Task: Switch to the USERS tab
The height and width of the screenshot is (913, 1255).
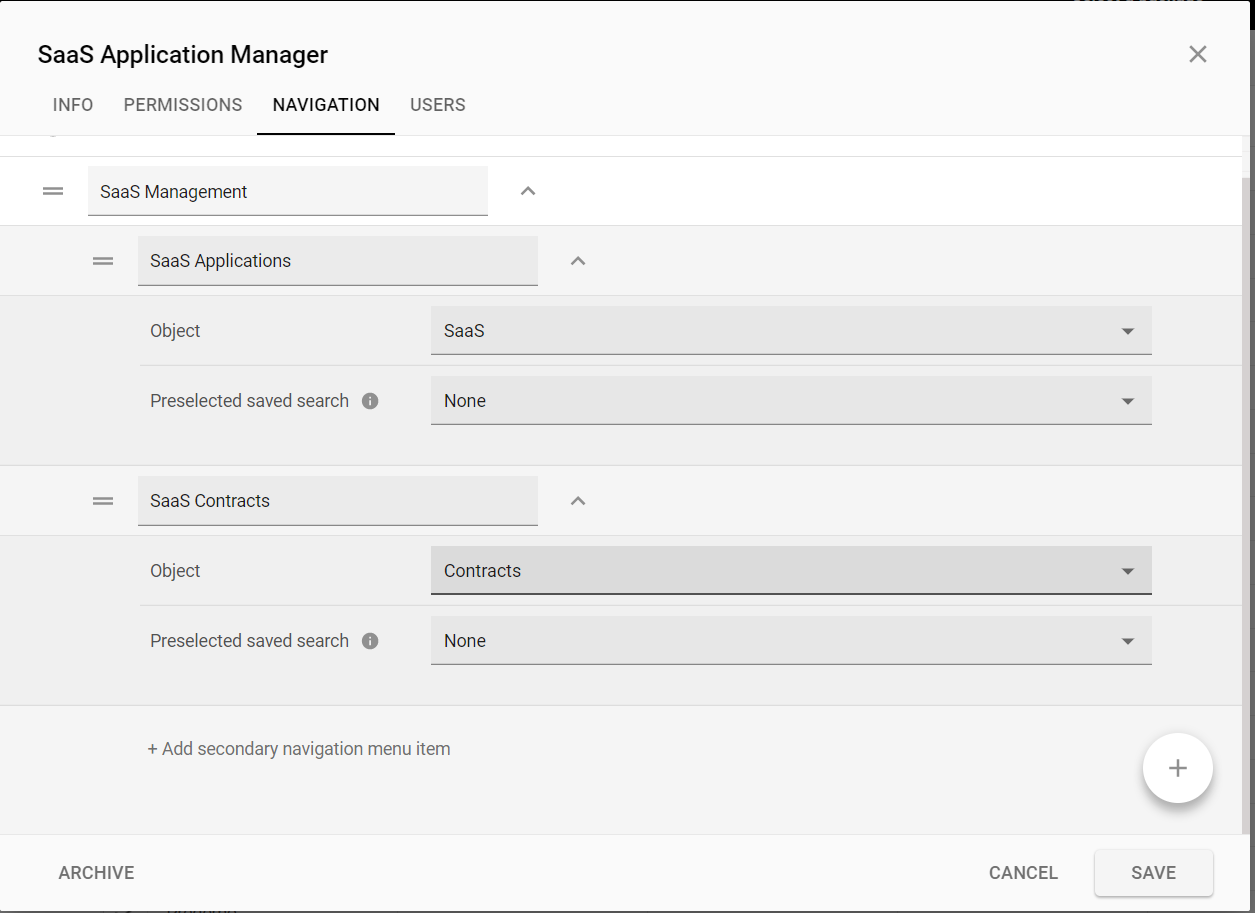Action: click(x=437, y=104)
